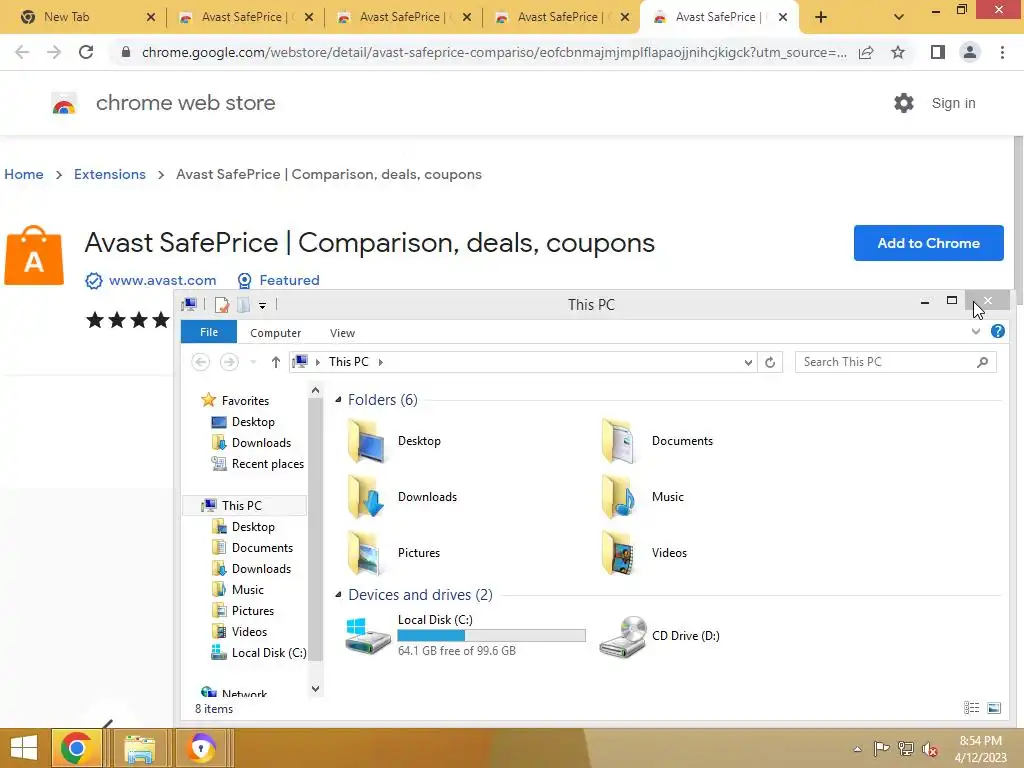This screenshot has width=1024, height=768.
Task: Open the www.avast.com link
Action: [162, 280]
